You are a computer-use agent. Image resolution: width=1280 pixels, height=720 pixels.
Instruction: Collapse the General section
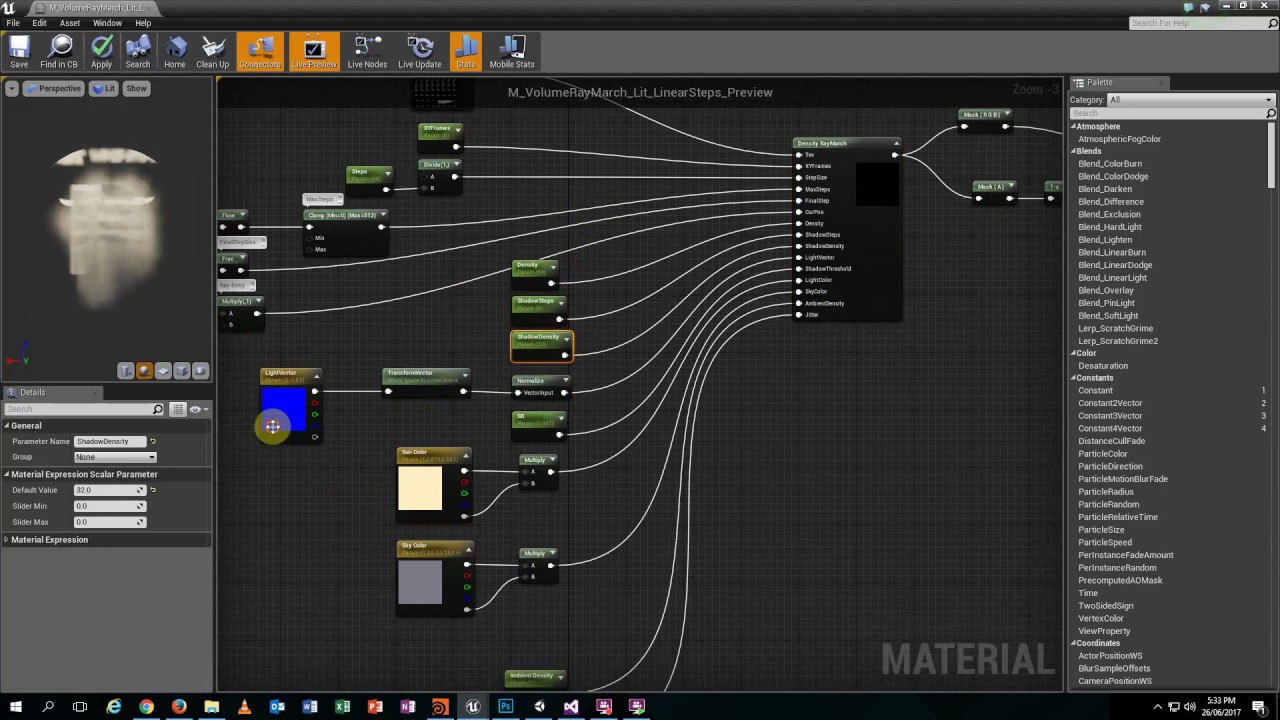click(6, 426)
